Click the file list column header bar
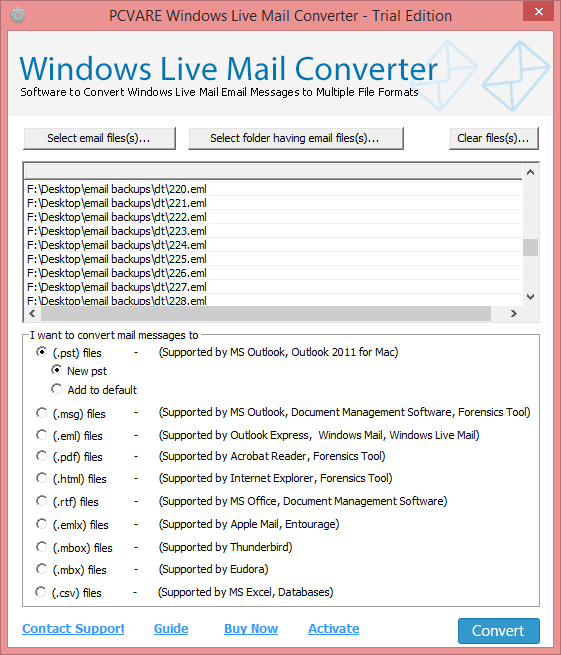 point(273,172)
